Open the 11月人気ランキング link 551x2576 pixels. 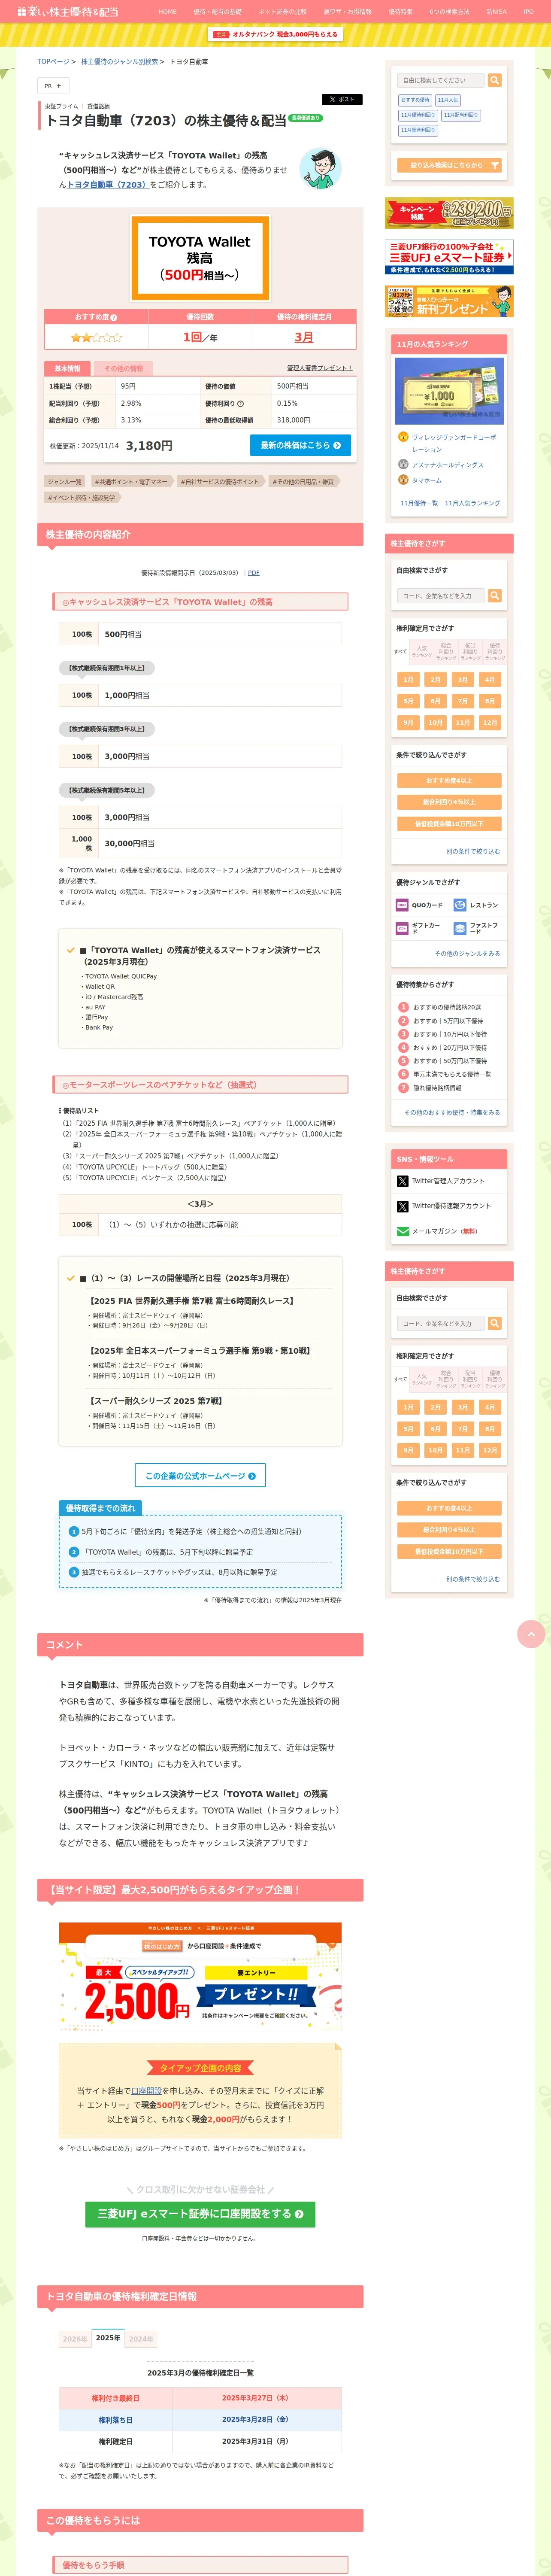click(473, 503)
